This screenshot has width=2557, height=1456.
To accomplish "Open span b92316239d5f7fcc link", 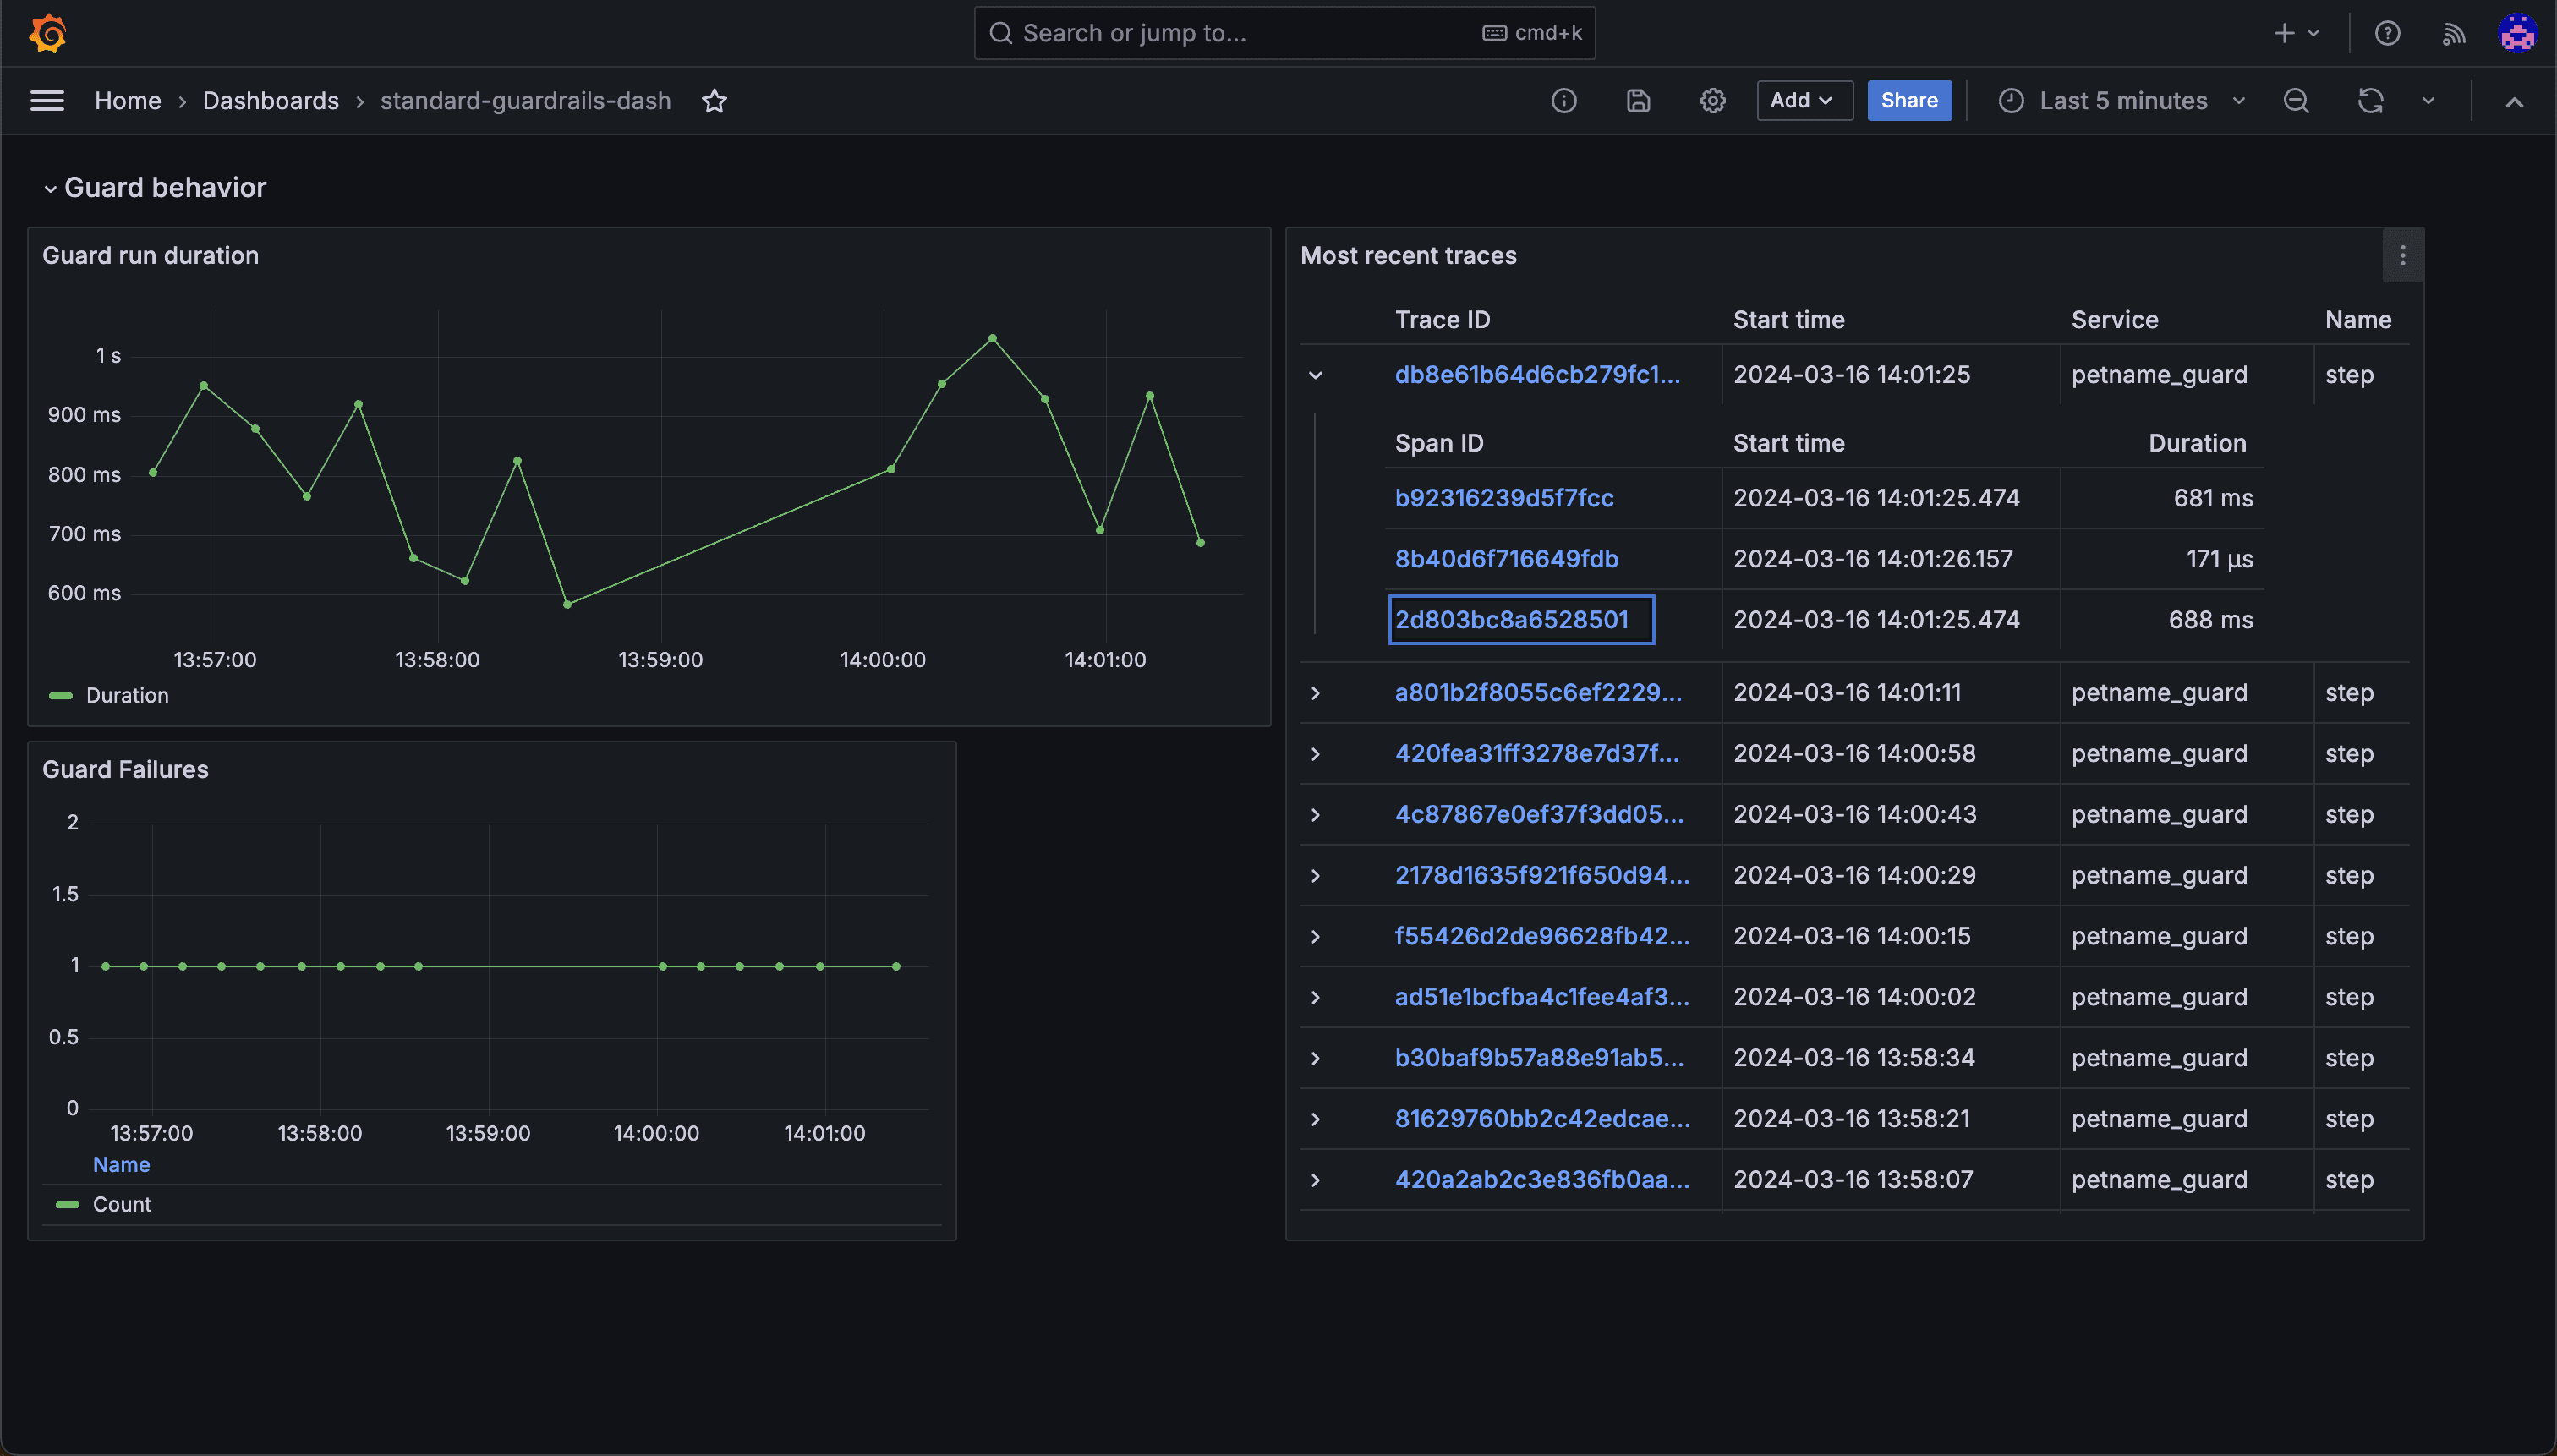I will tap(1503, 497).
